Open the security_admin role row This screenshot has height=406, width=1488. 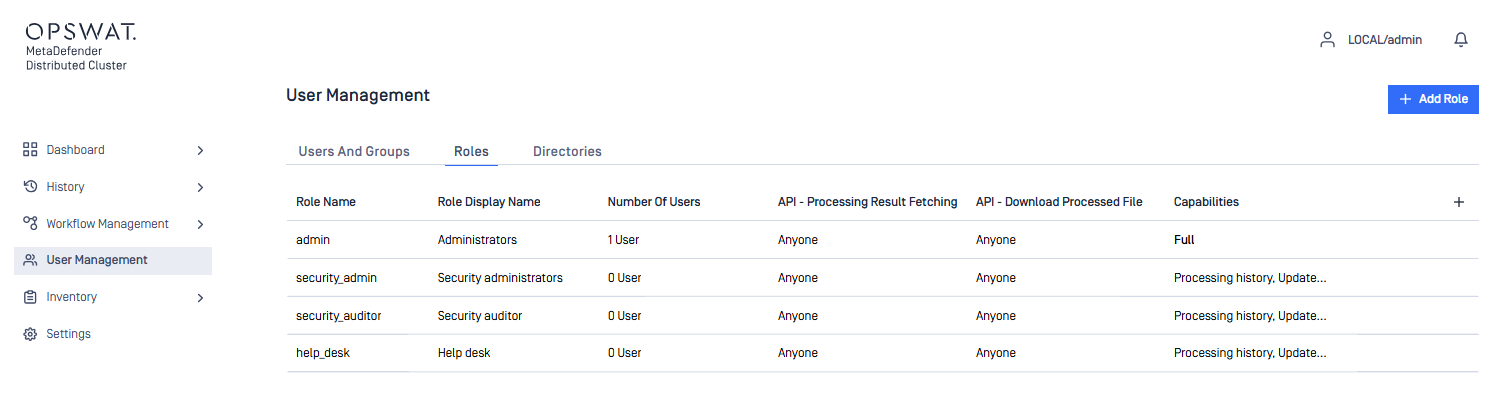pyautogui.click(x=336, y=278)
